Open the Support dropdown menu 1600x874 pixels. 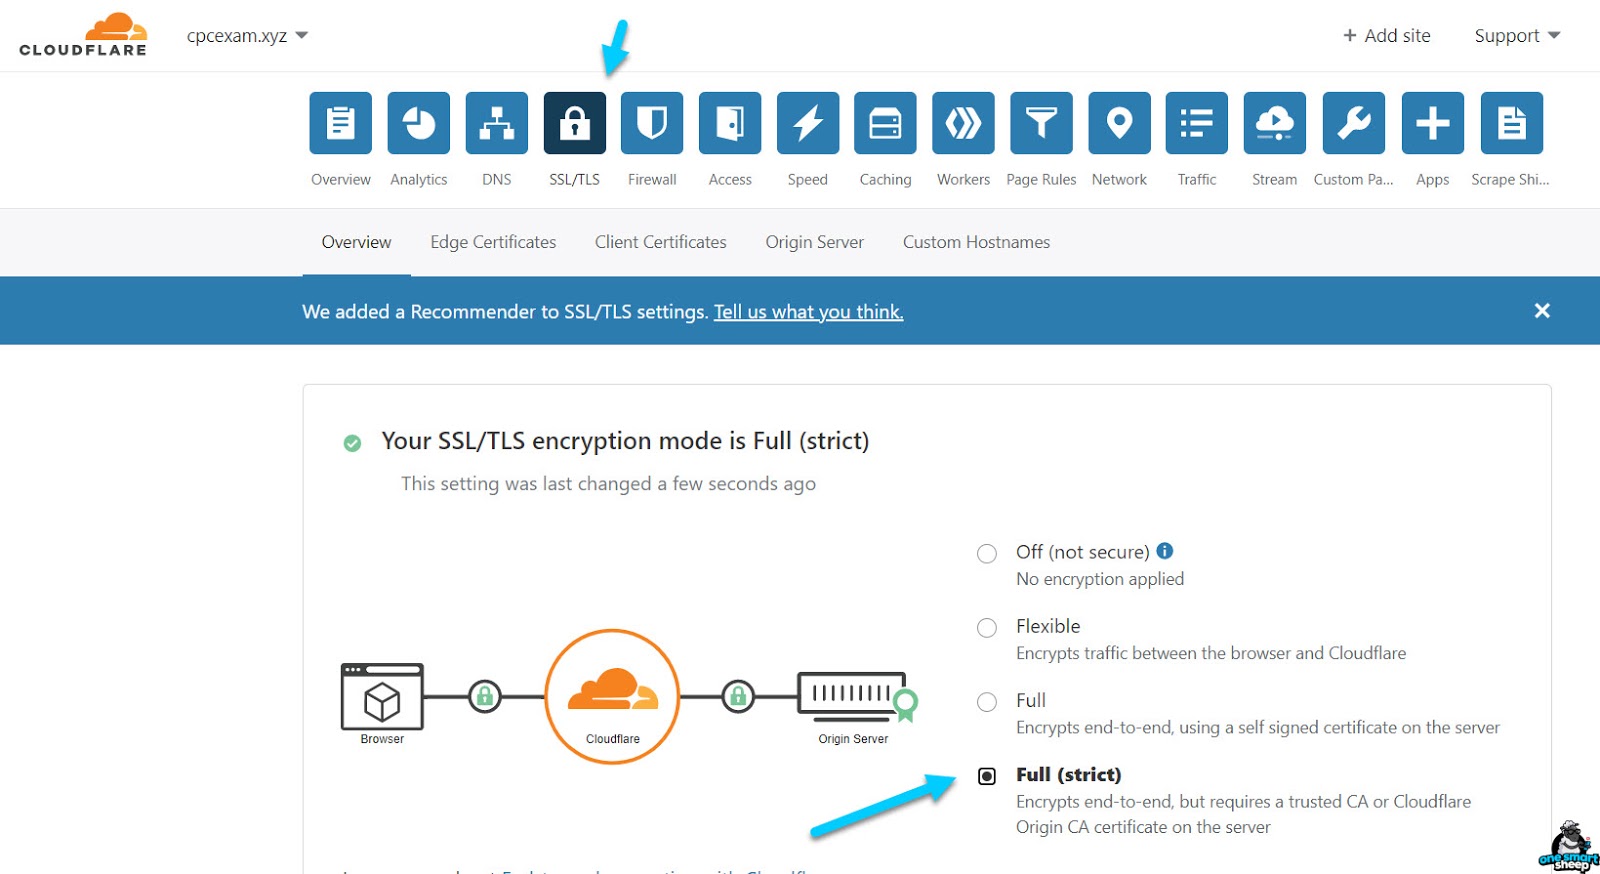coord(1517,36)
